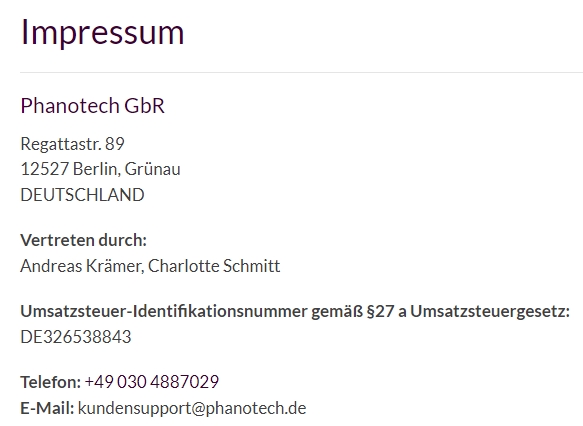The width and height of the screenshot is (583, 426).
Task: Click the DEUTSCHLAND country line
Action: coord(82,195)
